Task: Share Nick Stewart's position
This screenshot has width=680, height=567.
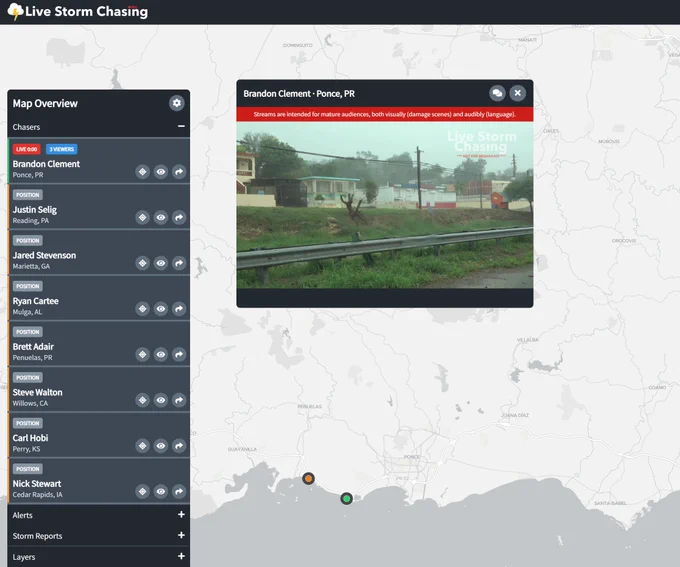Action: click(179, 492)
